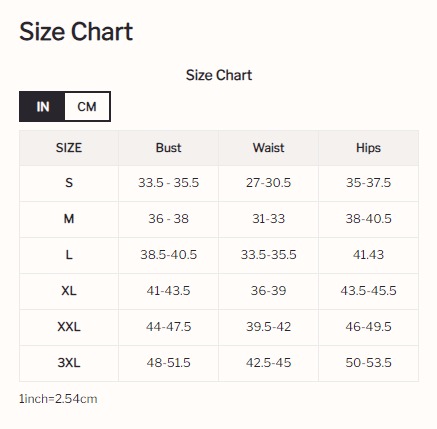Select the M size row label
This screenshot has height=429, width=437.
click(x=69, y=219)
